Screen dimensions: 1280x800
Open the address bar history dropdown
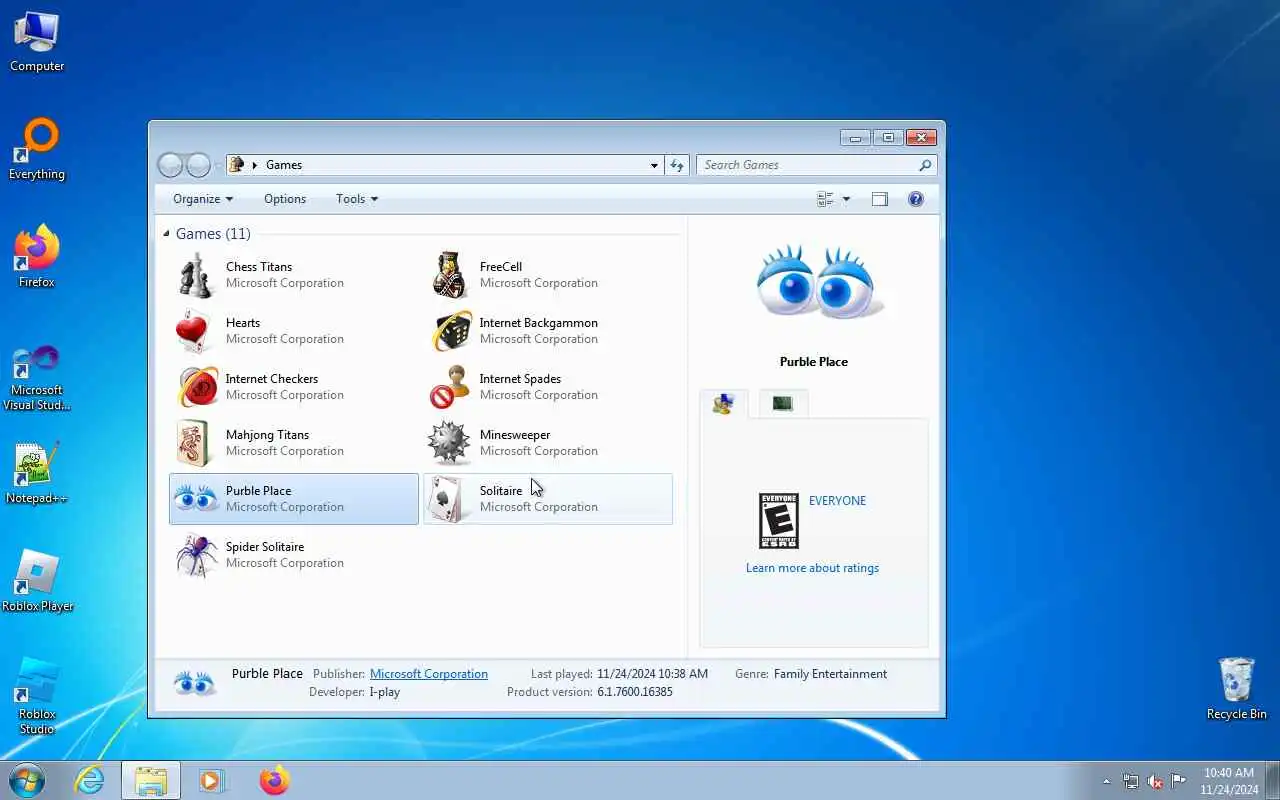pyautogui.click(x=654, y=165)
